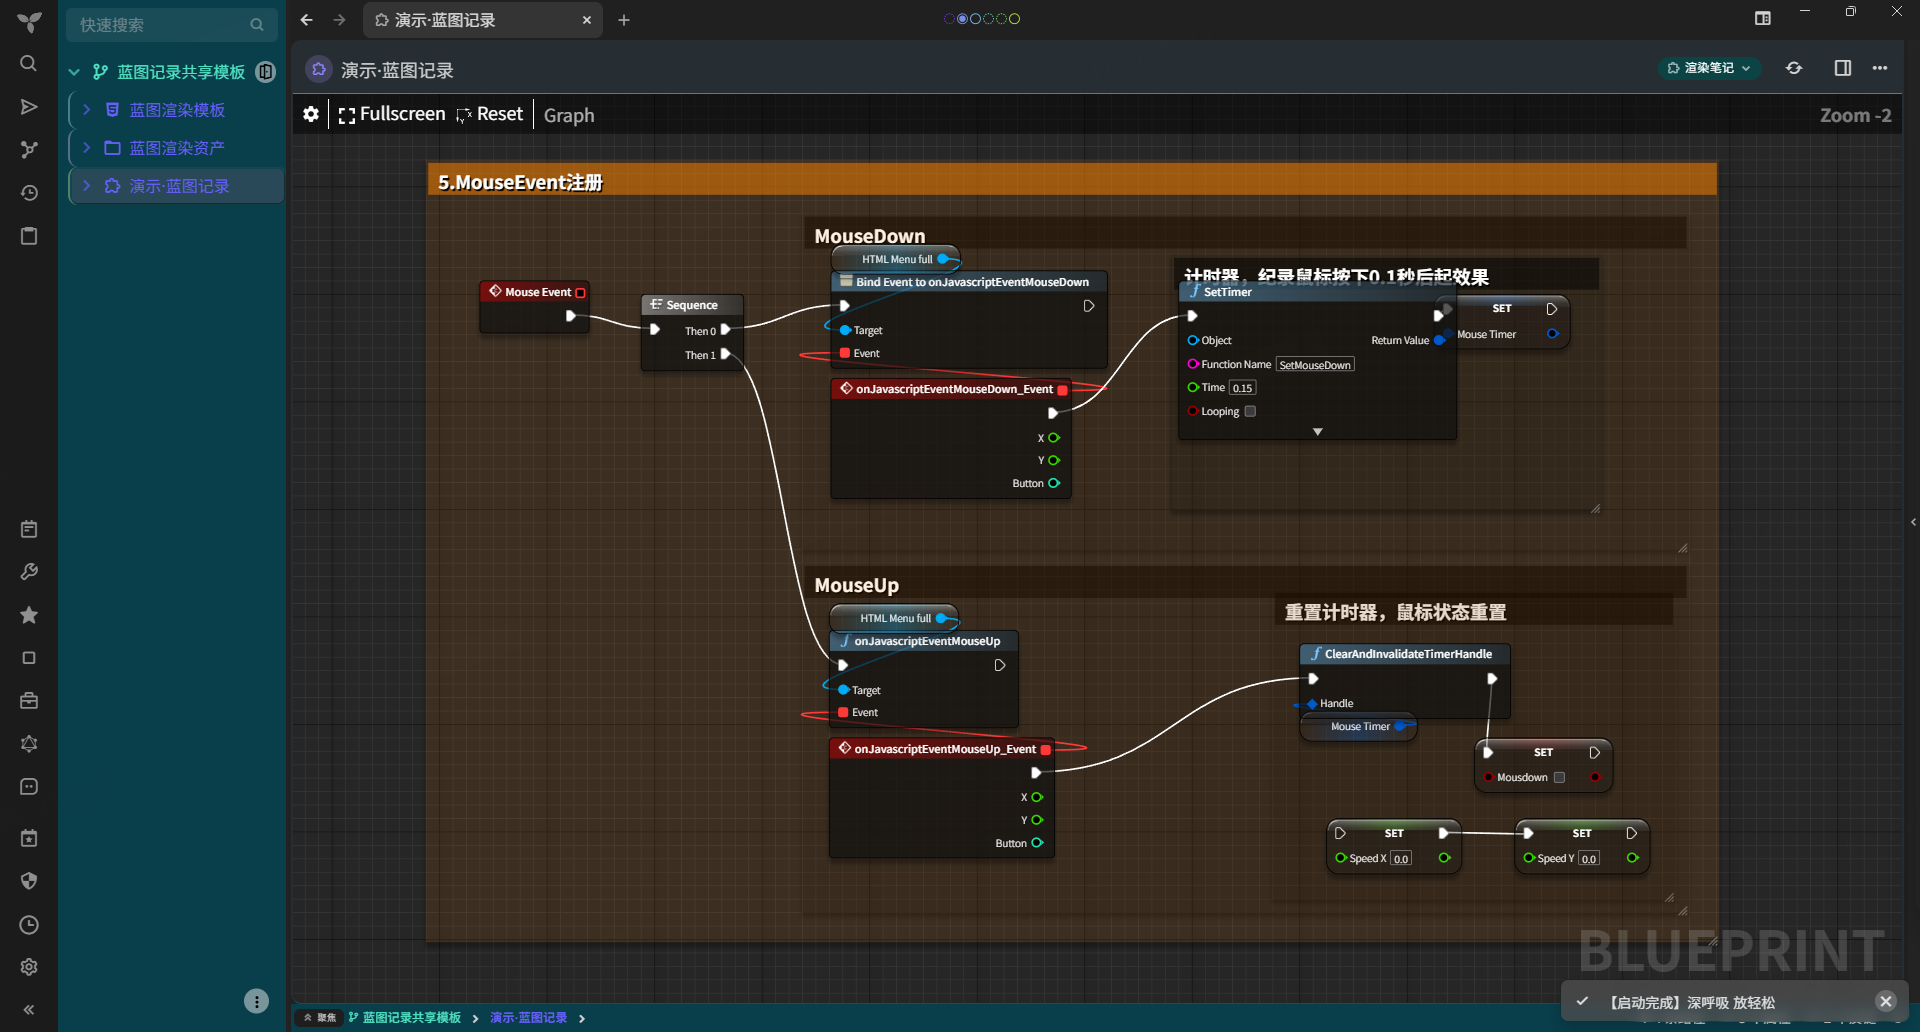This screenshot has height=1032, width=1920.
Task: Select the Sequence node header
Action: click(692, 305)
